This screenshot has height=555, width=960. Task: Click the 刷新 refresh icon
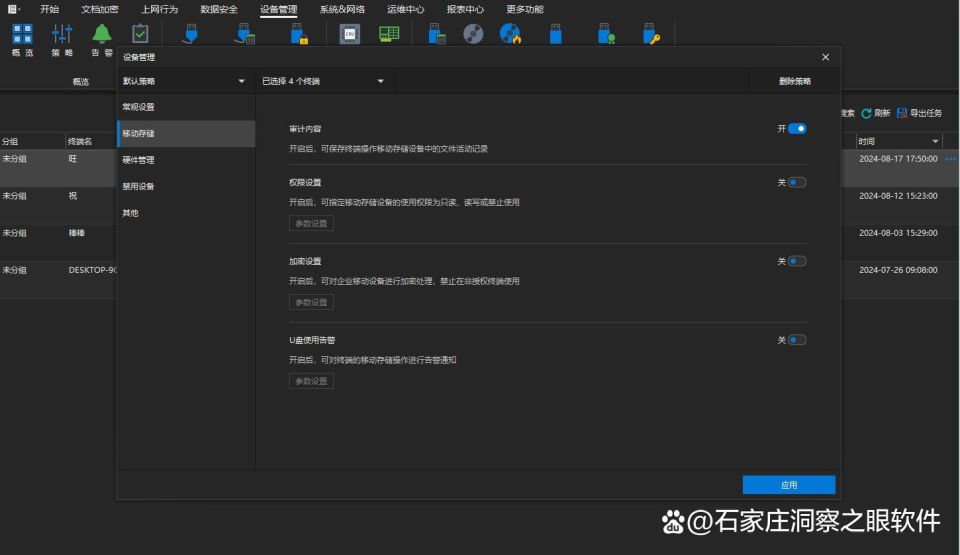coord(866,113)
